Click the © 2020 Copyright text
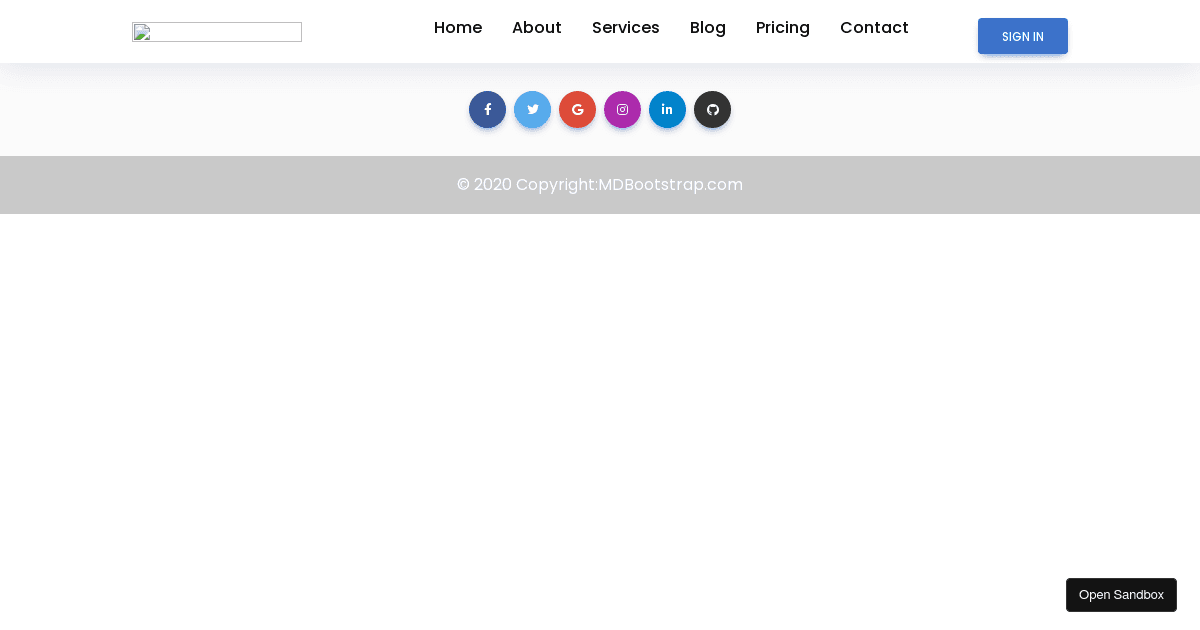1200x630 pixels. tap(527, 185)
